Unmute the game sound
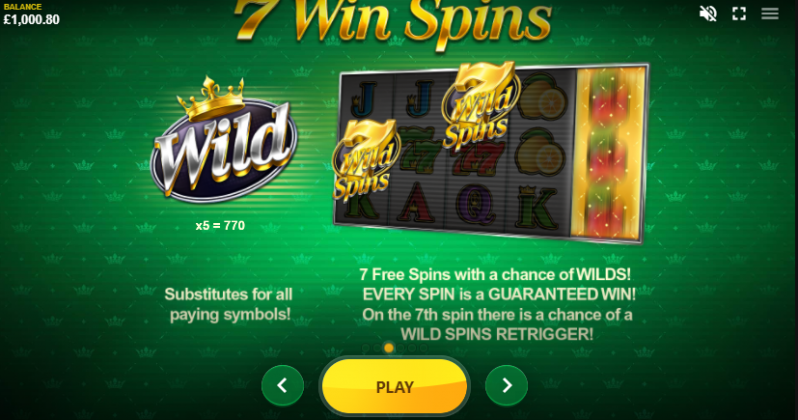 [708, 14]
